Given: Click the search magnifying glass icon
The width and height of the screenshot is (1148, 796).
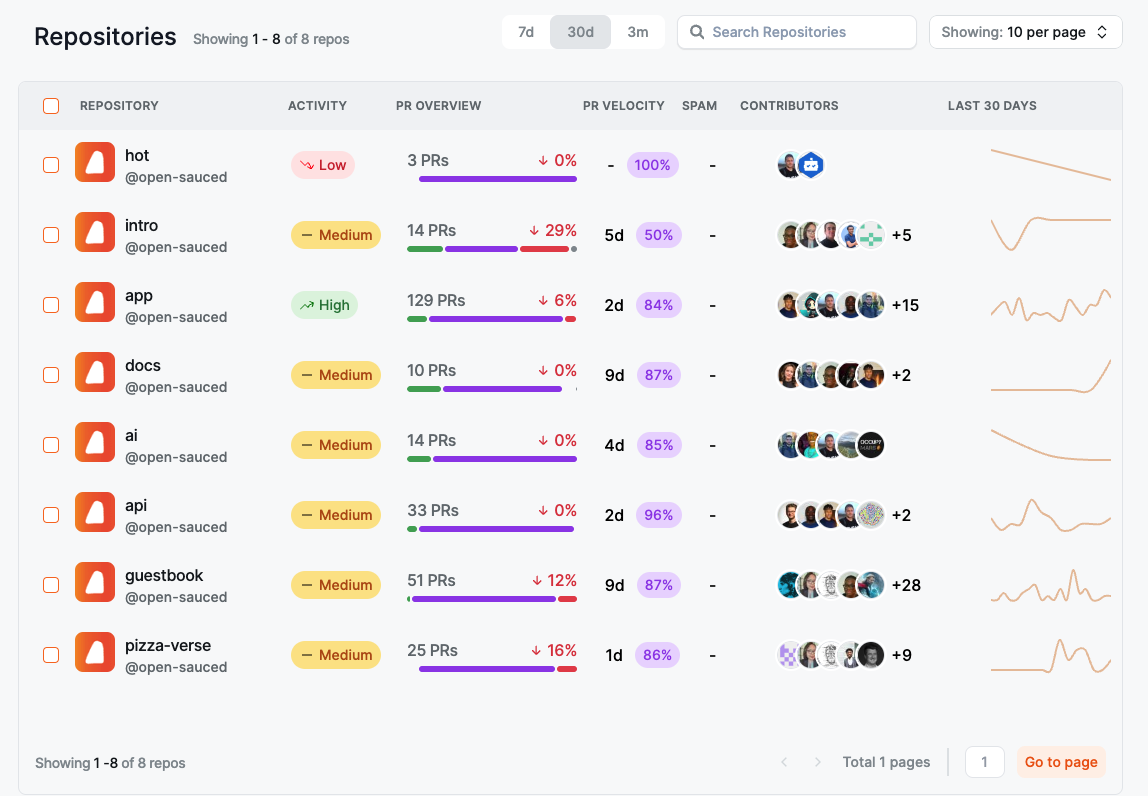Looking at the screenshot, I should [697, 32].
